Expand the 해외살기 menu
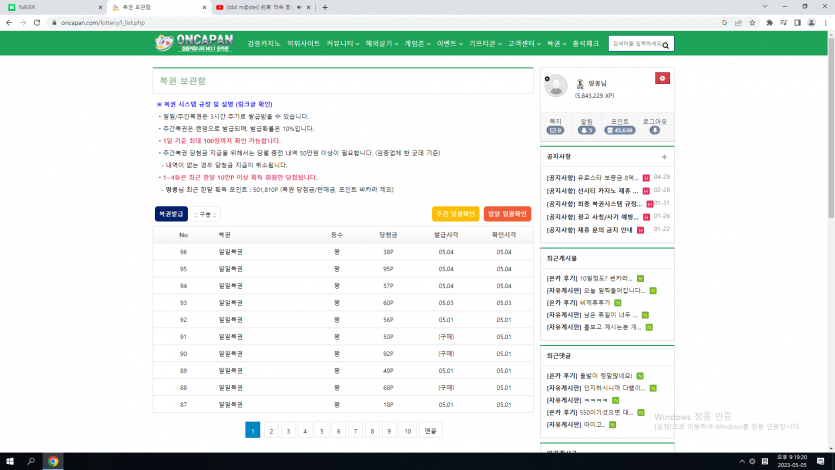The height and width of the screenshot is (470, 835). [x=381, y=44]
